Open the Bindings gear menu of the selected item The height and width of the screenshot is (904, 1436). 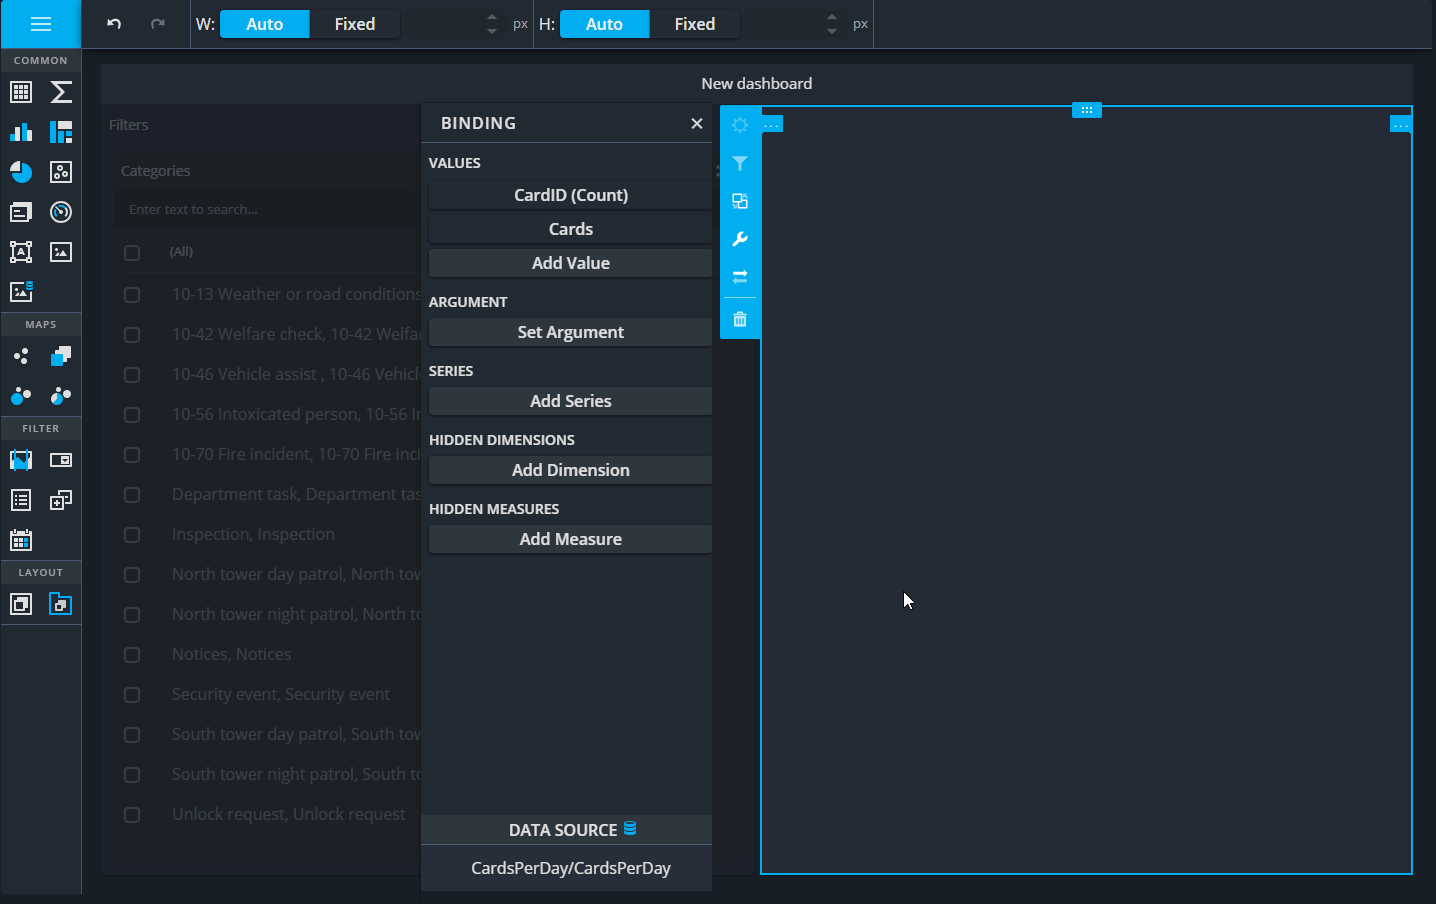pyautogui.click(x=740, y=125)
